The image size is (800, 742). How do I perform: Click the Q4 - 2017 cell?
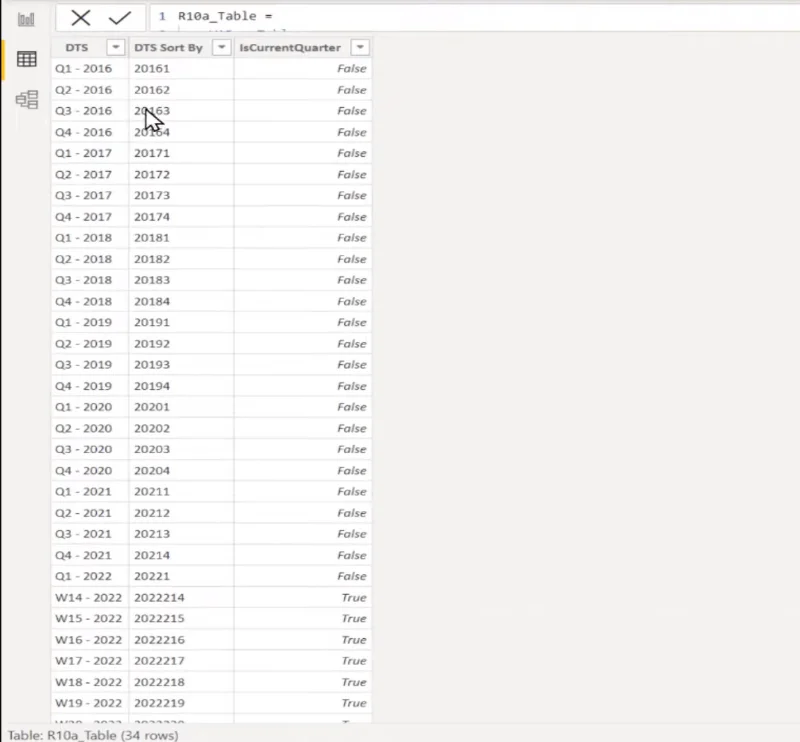(x=90, y=217)
